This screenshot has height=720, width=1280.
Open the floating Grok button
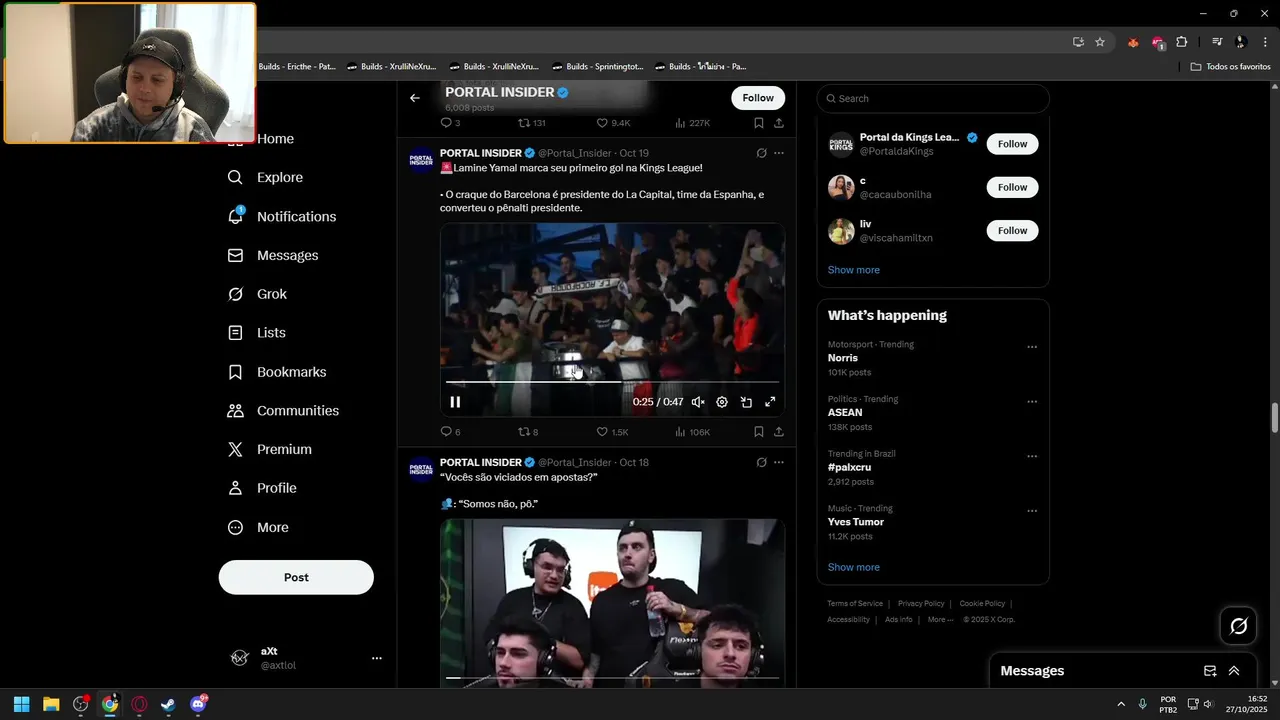tap(1238, 626)
